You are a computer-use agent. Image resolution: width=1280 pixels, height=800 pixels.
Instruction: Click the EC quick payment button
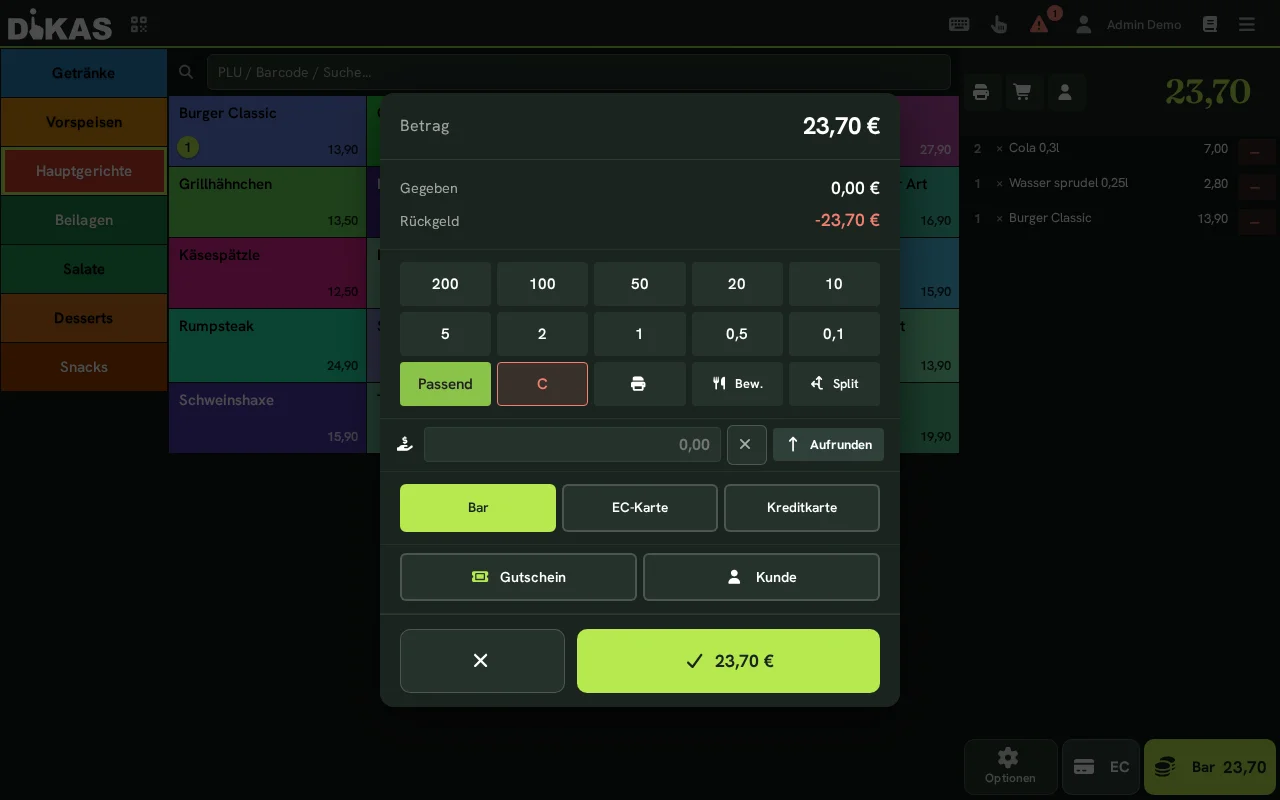click(1101, 767)
